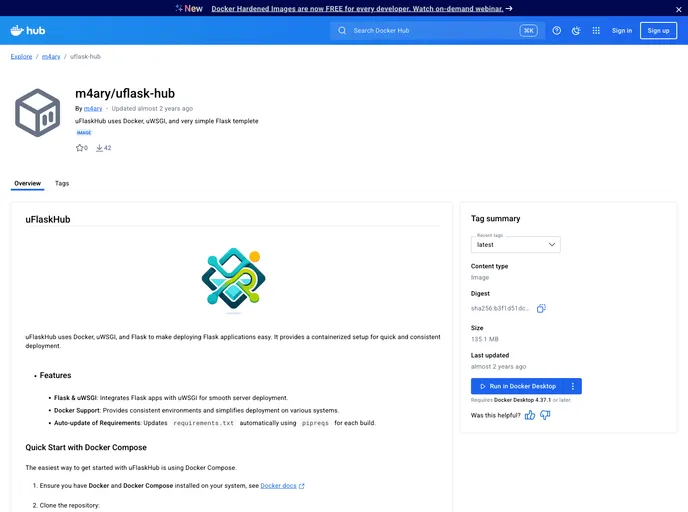Open the Docker docs link

[279, 486]
